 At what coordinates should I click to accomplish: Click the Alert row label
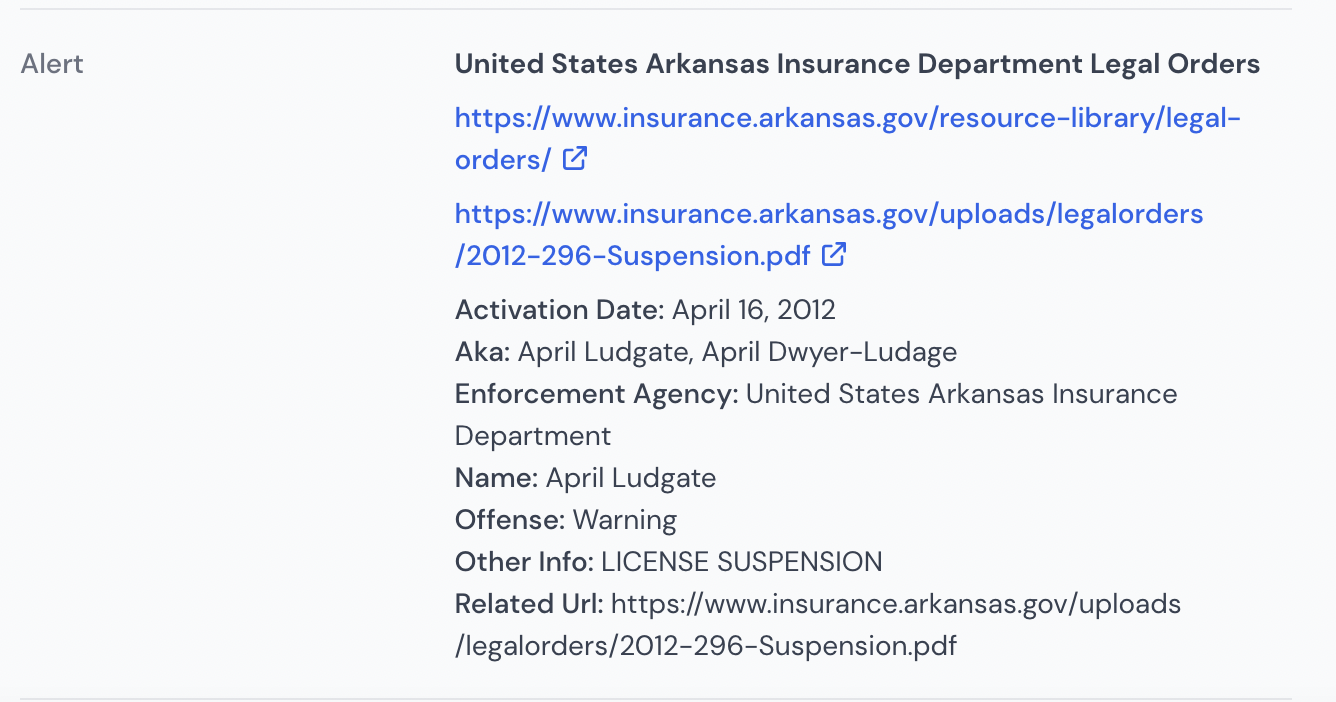52,64
